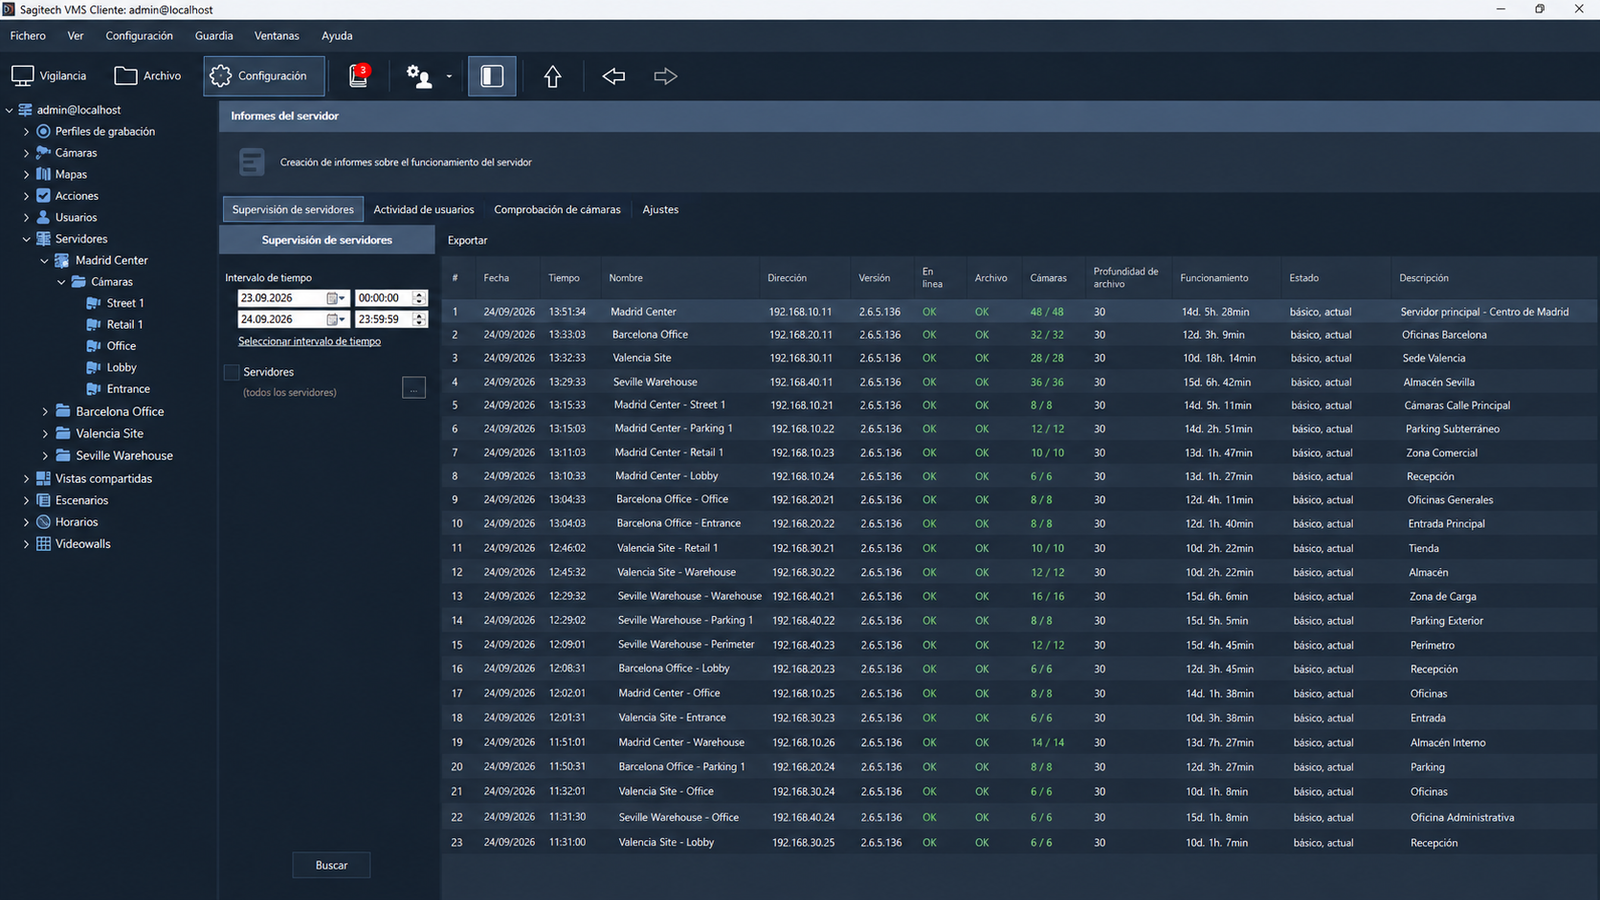Expand the Valencia Site server node
1600x900 pixels.
[x=44, y=433]
